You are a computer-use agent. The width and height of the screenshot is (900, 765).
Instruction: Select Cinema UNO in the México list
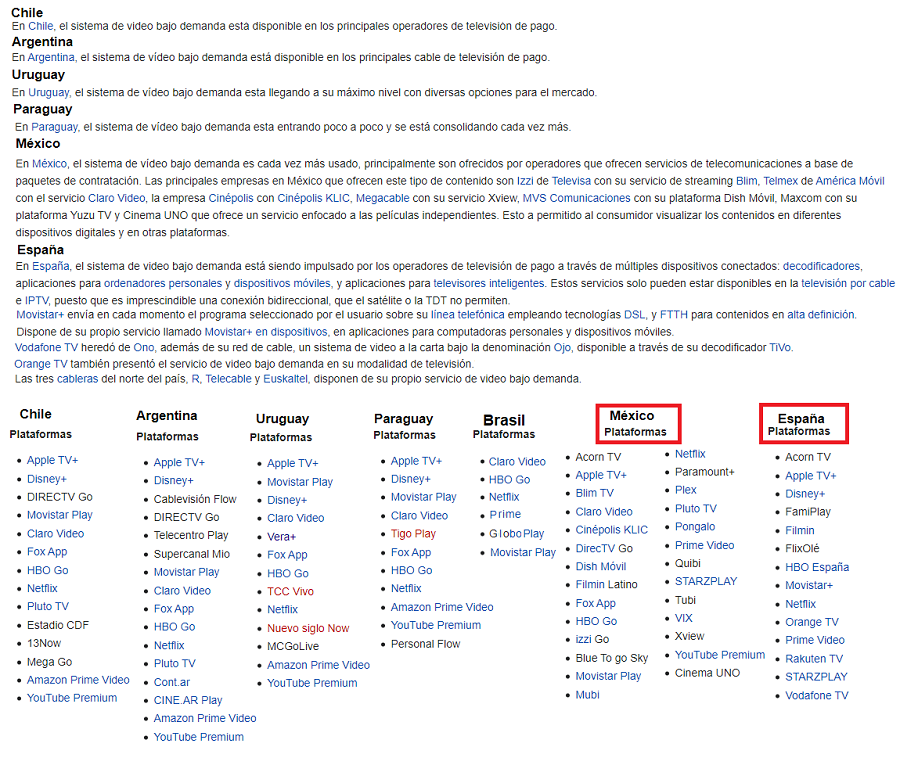tap(708, 673)
